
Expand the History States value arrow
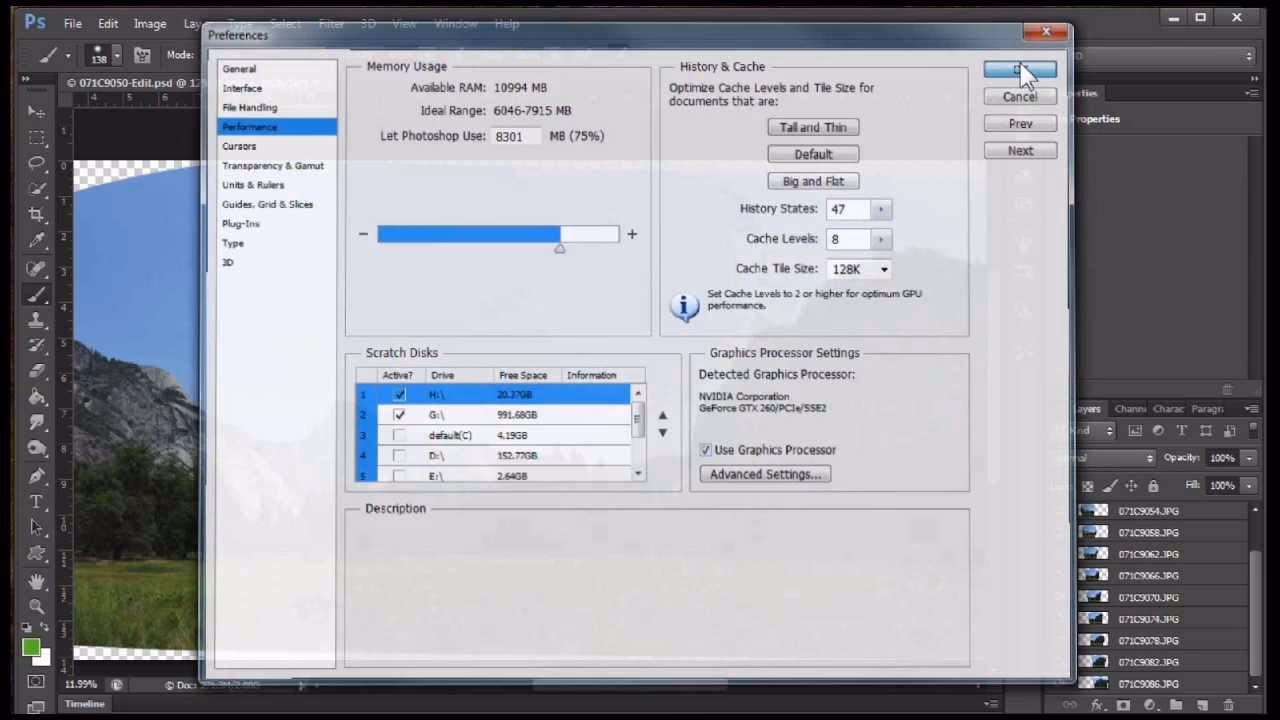click(x=881, y=209)
